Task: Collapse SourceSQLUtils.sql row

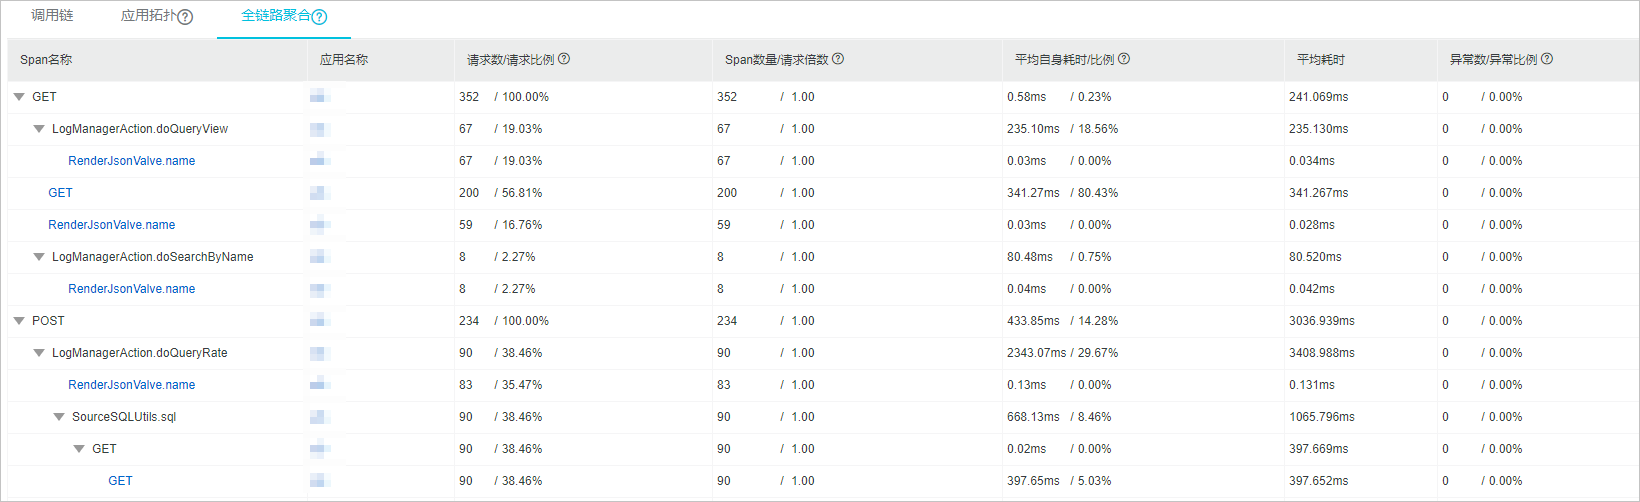Action: pos(59,417)
